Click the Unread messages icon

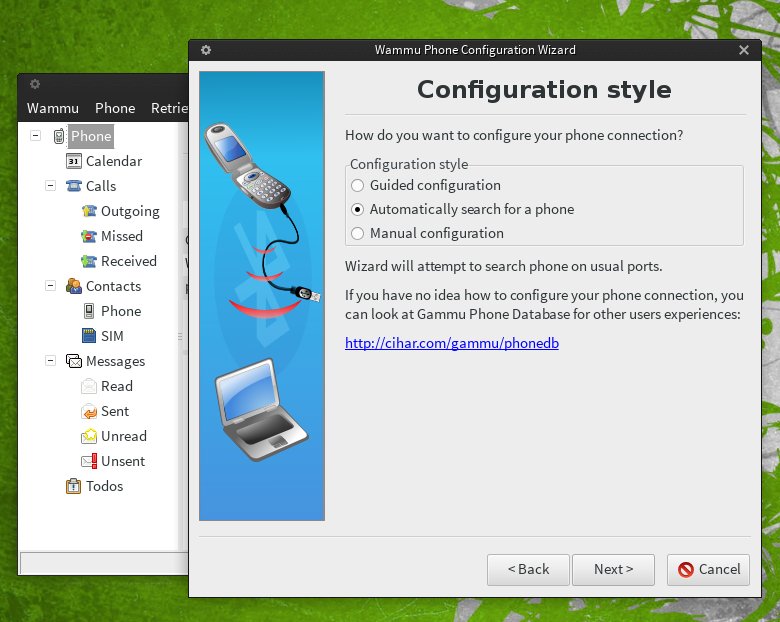[89, 436]
